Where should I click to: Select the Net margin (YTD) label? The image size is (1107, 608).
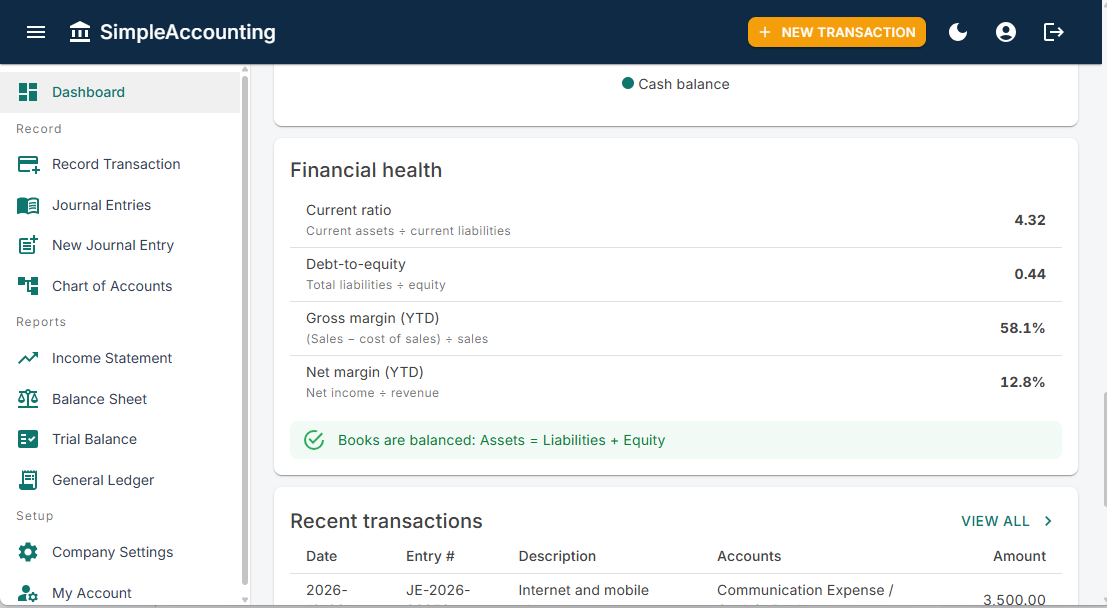364,372
